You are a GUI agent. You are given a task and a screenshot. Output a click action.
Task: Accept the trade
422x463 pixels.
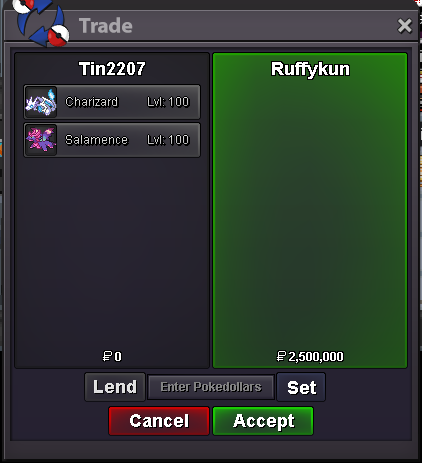coord(263,421)
